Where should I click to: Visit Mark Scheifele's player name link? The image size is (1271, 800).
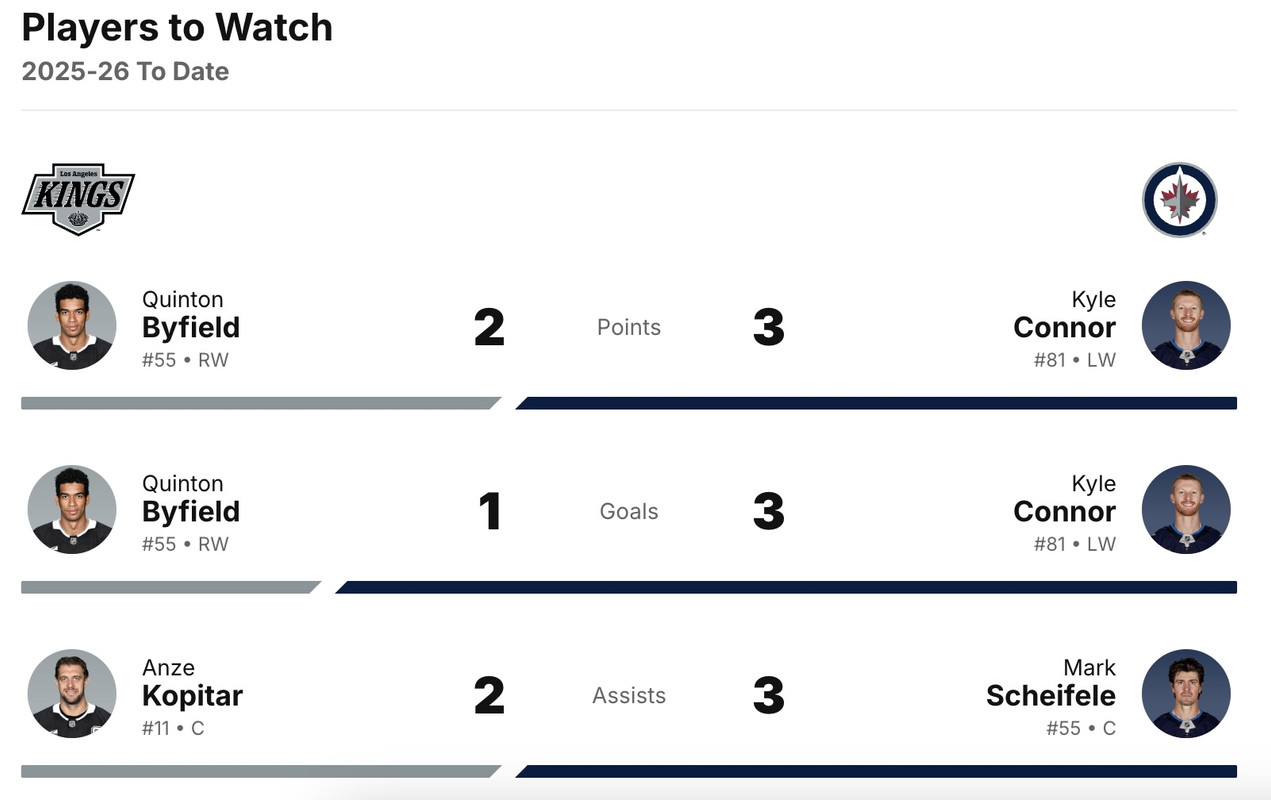coord(1050,694)
